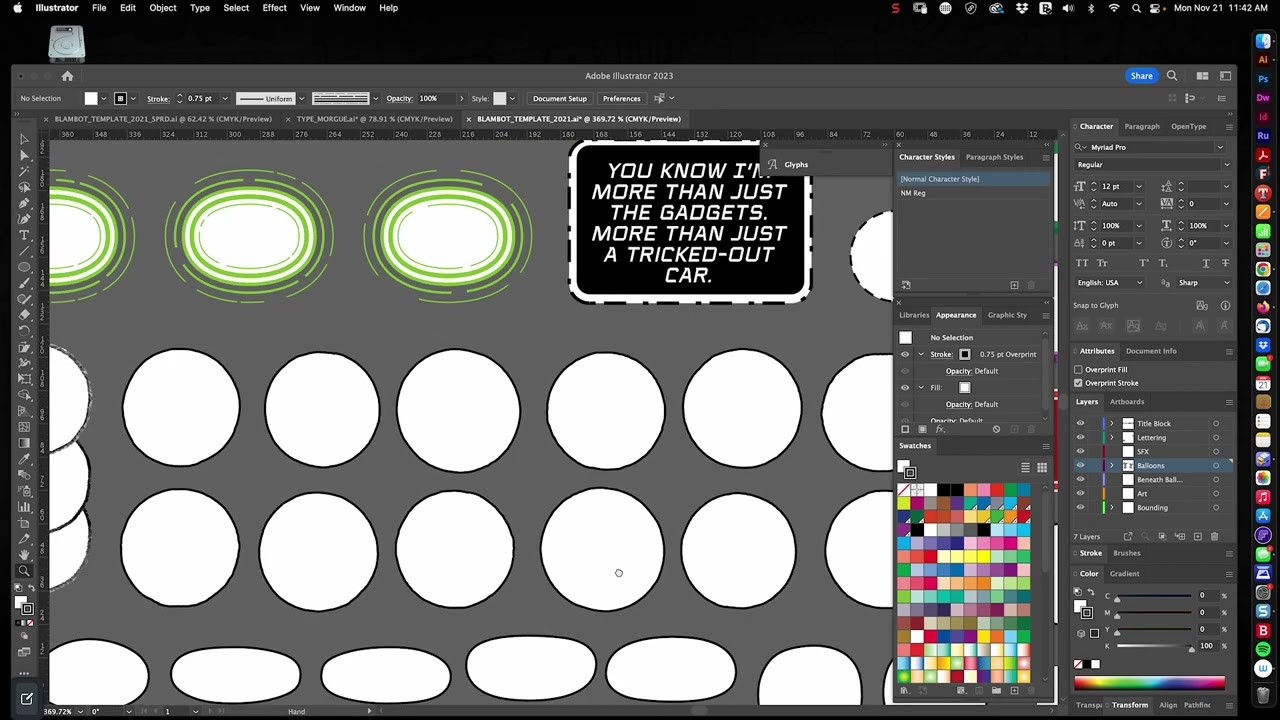Open the Layers panel options menu
Viewport: 1280px width, 720px height.
pyautogui.click(x=1229, y=402)
